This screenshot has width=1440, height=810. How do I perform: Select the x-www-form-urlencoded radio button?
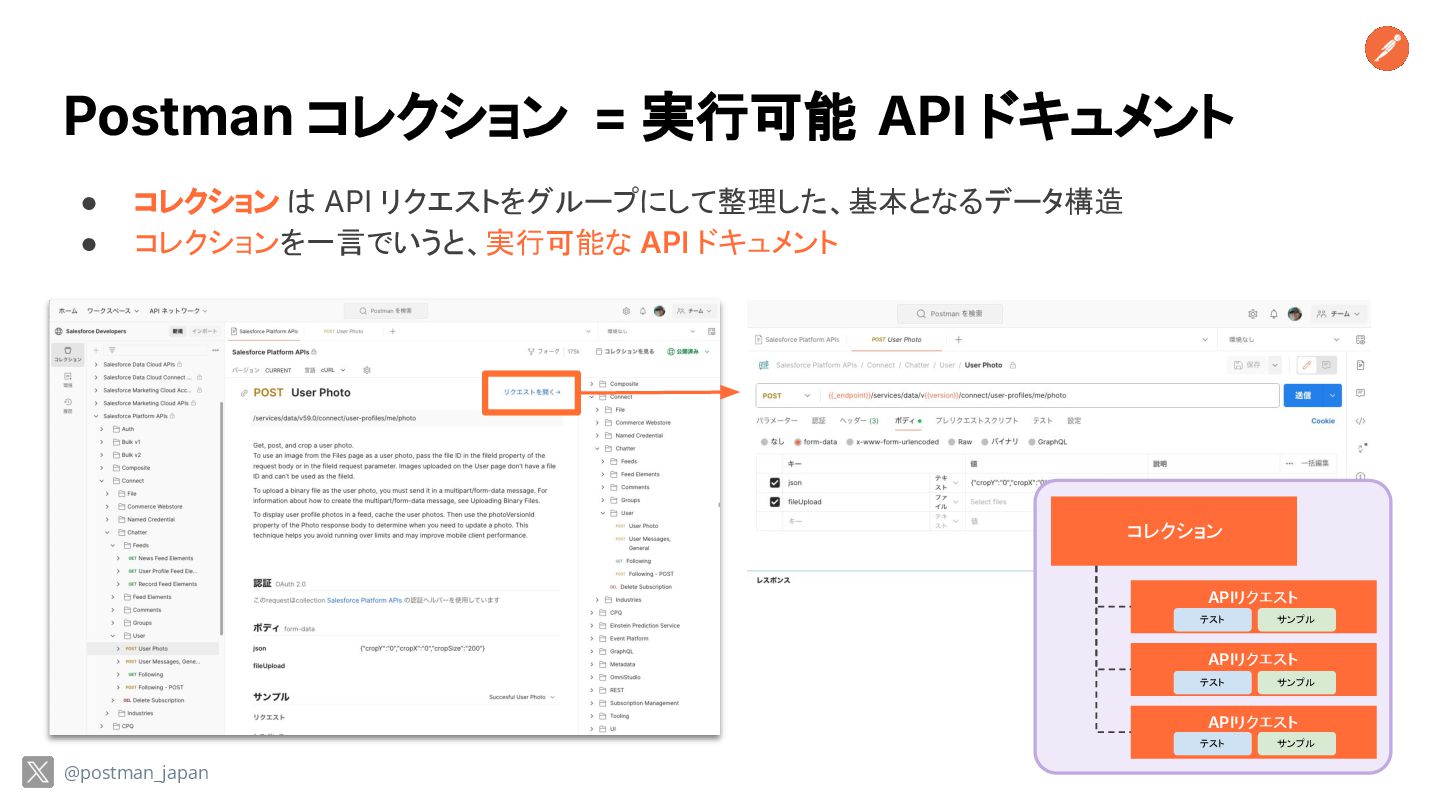[x=850, y=441]
